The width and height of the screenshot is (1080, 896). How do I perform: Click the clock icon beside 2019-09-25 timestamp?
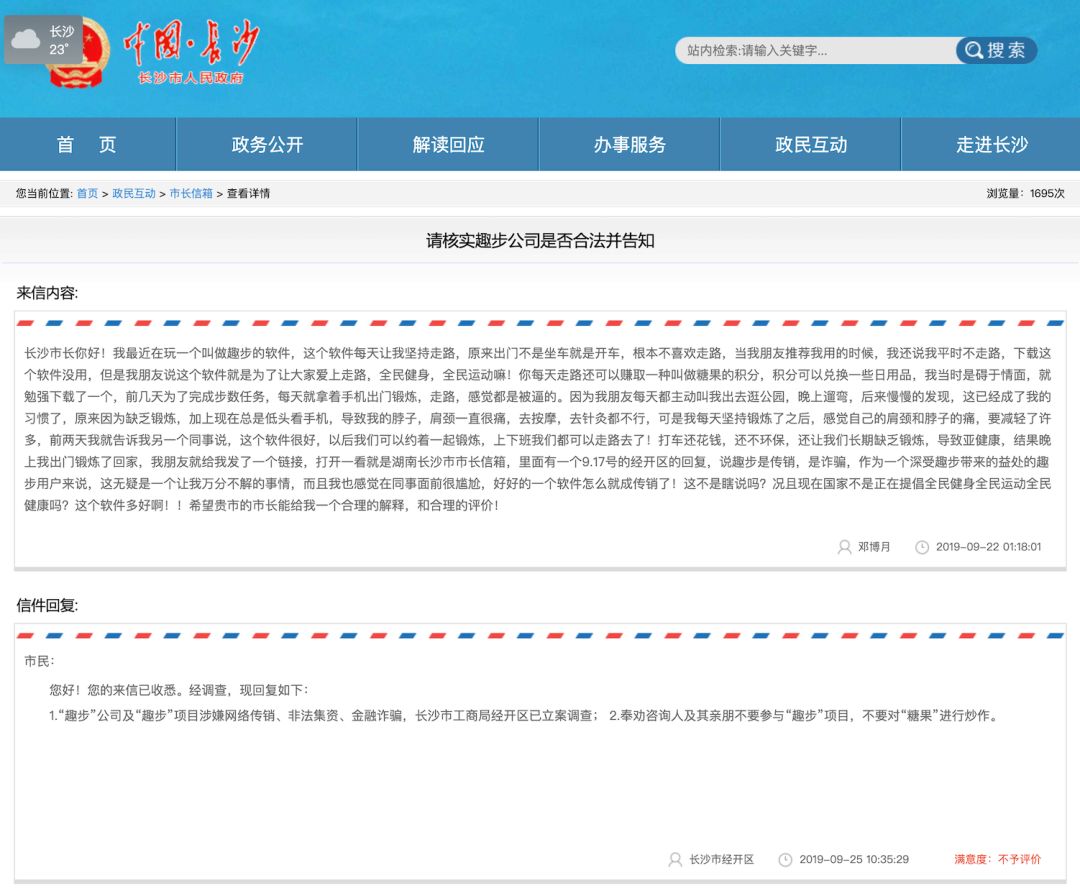pyautogui.click(x=785, y=859)
